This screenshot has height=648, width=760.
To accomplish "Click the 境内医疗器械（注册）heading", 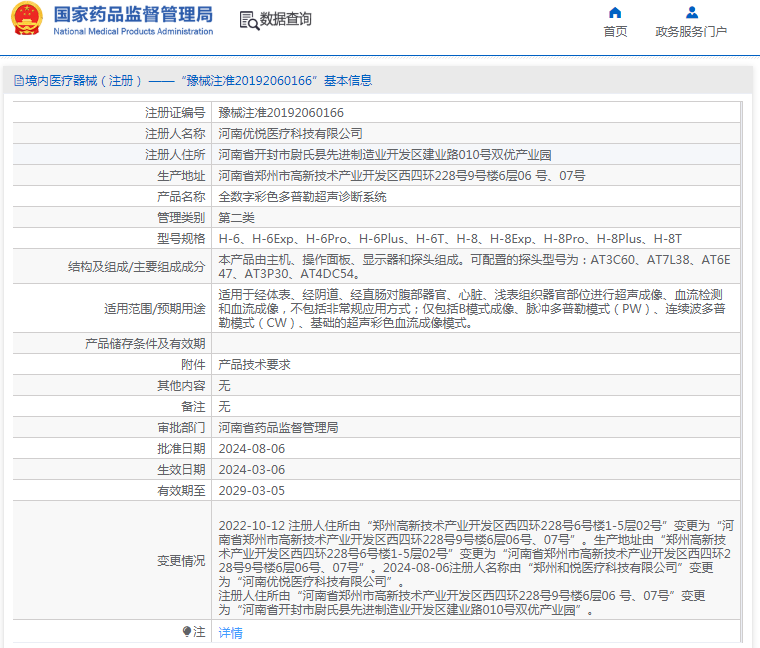I will pos(83,80).
